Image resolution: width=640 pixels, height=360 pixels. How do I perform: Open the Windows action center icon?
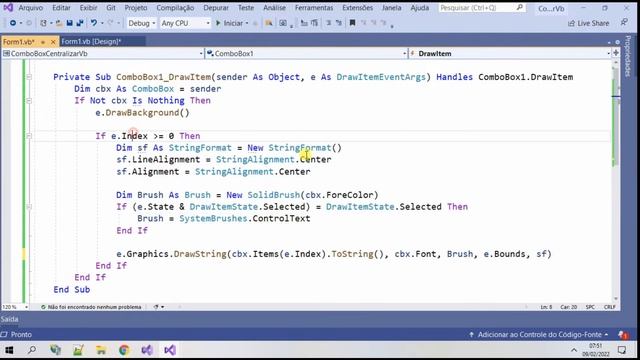pyautogui.click(x=622, y=350)
